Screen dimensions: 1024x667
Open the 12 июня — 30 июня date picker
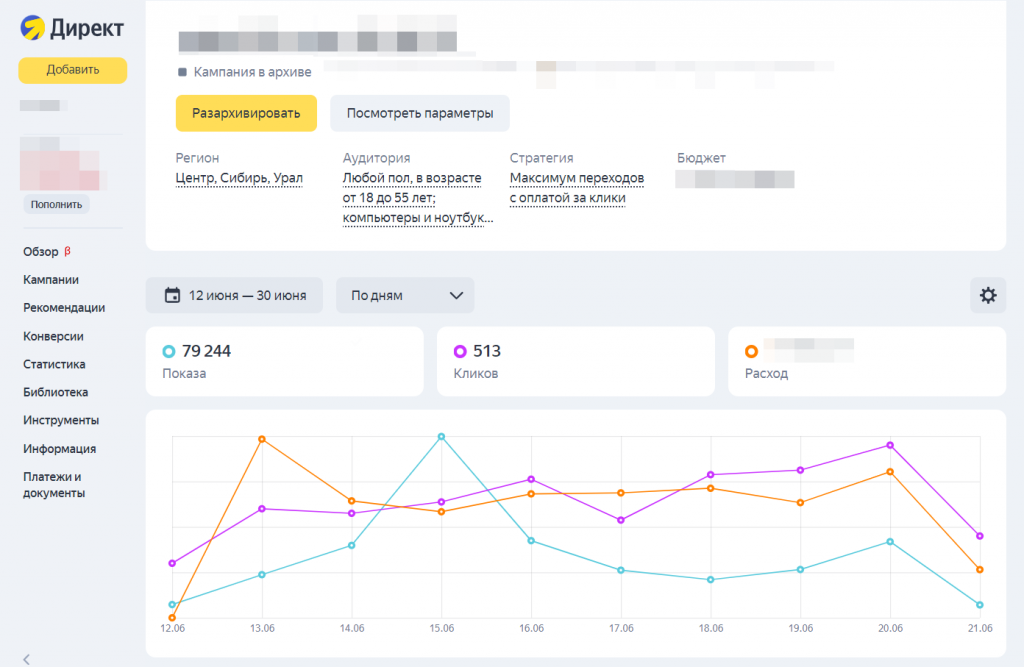coord(234,295)
